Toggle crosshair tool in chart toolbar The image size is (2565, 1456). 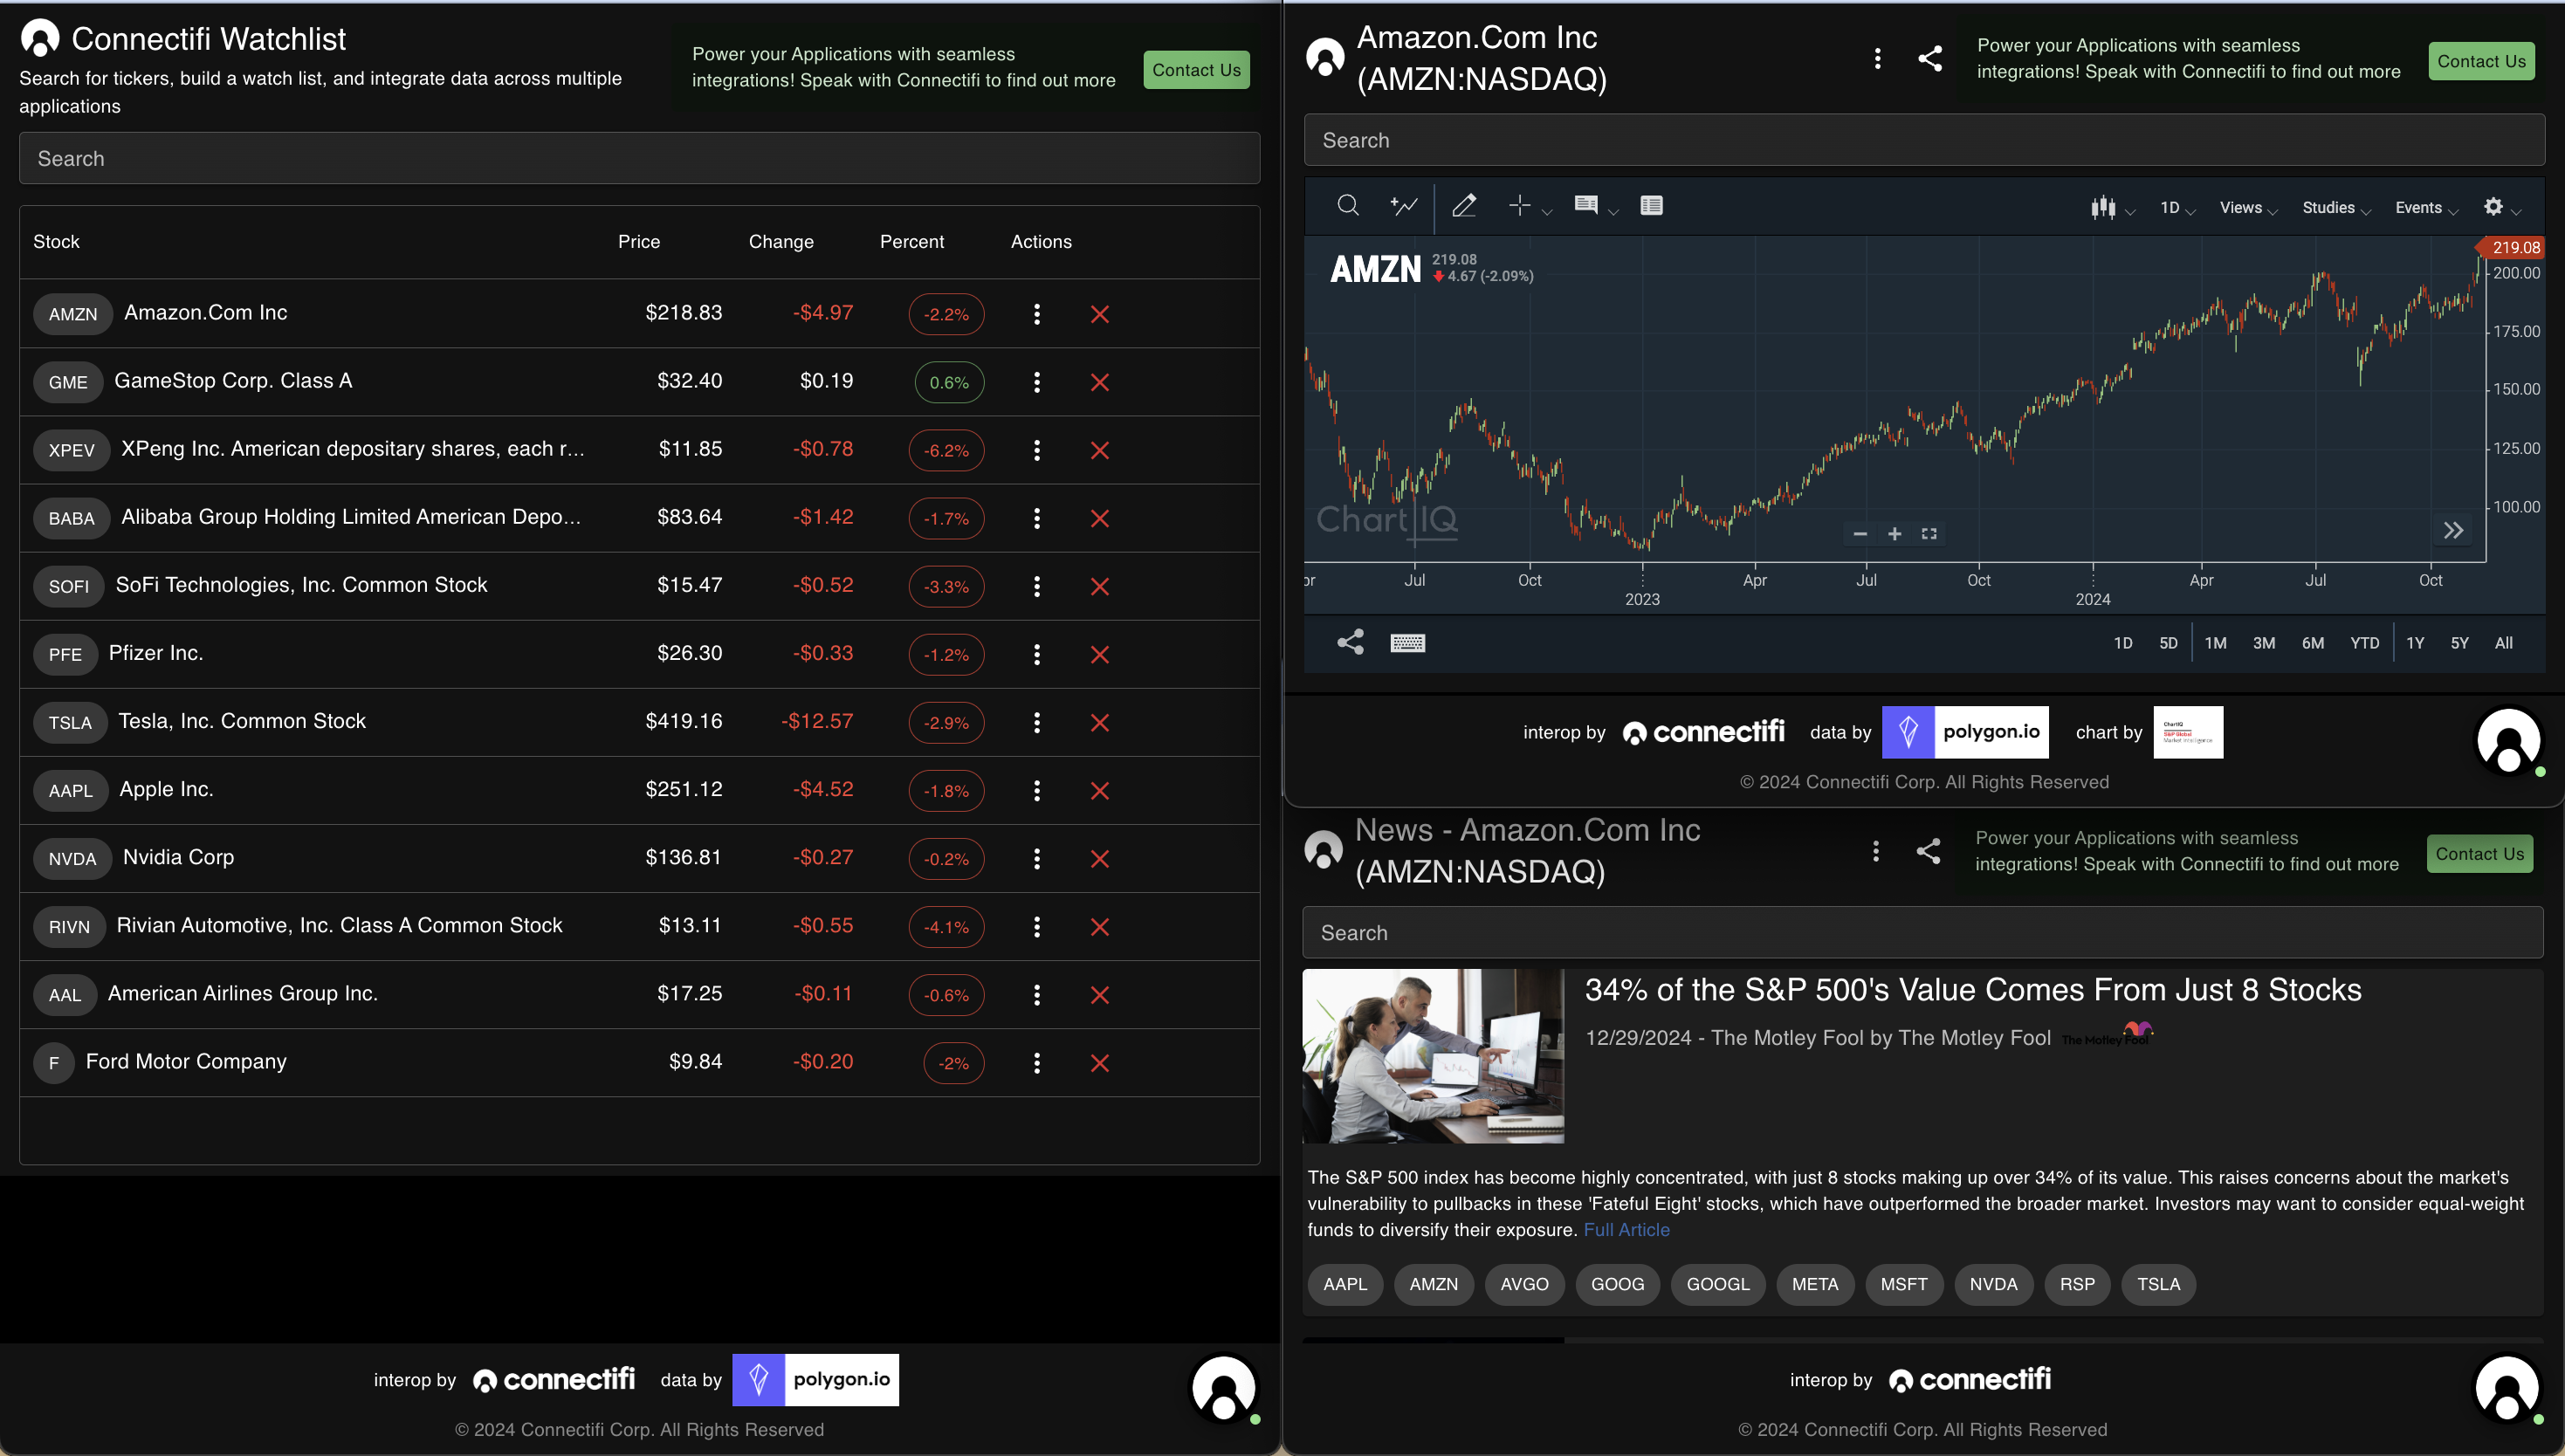(x=1519, y=205)
